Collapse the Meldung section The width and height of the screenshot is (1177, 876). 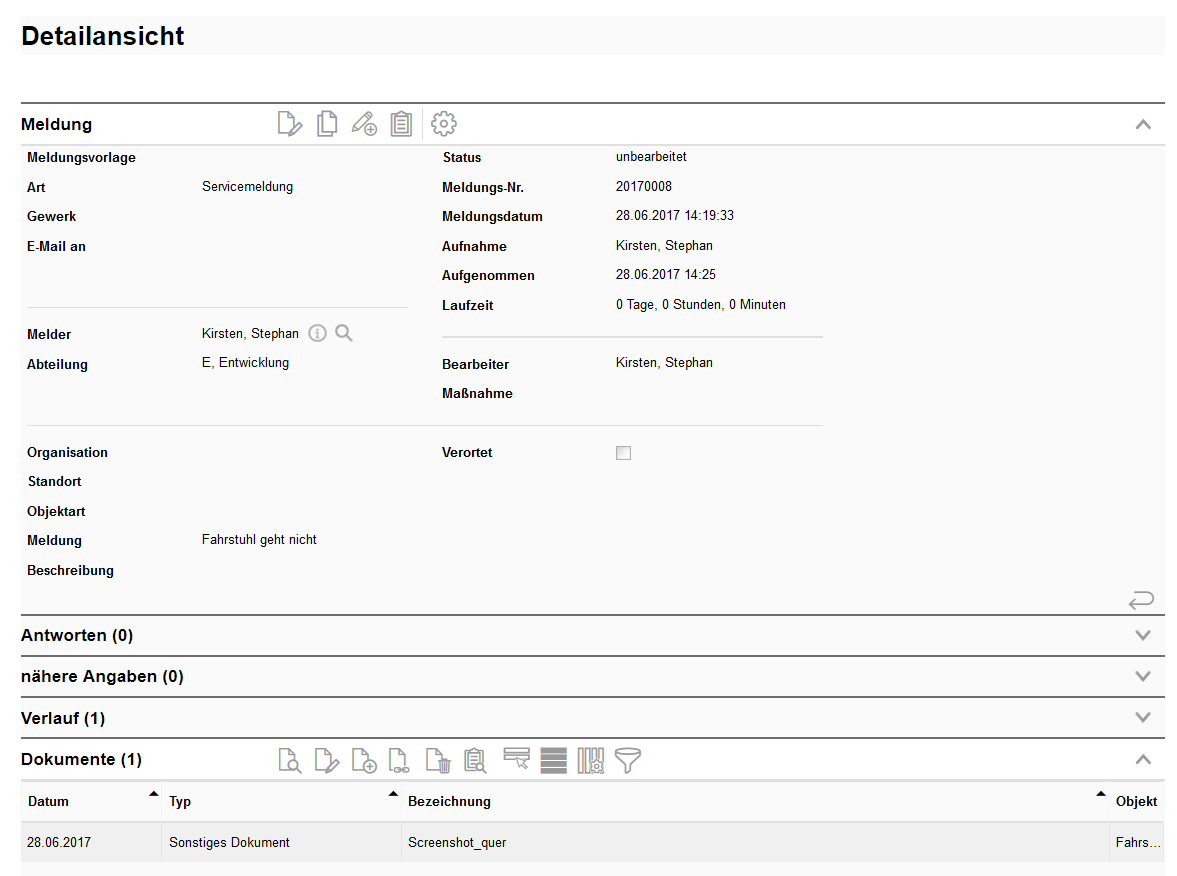[1143, 125]
